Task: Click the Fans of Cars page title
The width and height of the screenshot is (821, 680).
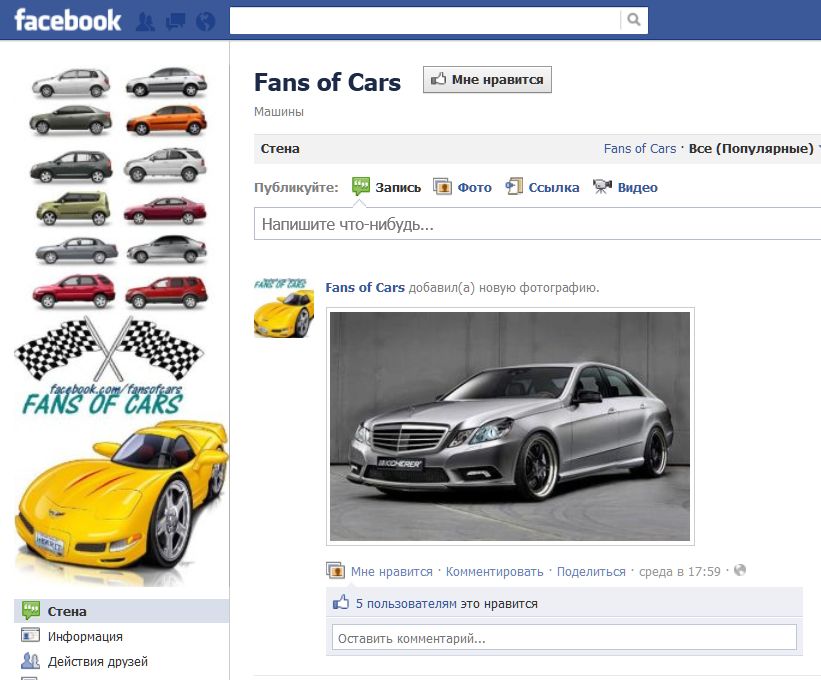Action: coord(327,83)
